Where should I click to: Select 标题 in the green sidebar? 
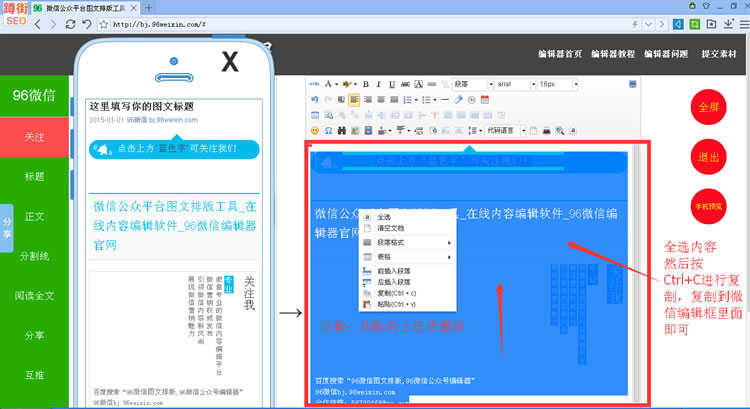[34, 177]
